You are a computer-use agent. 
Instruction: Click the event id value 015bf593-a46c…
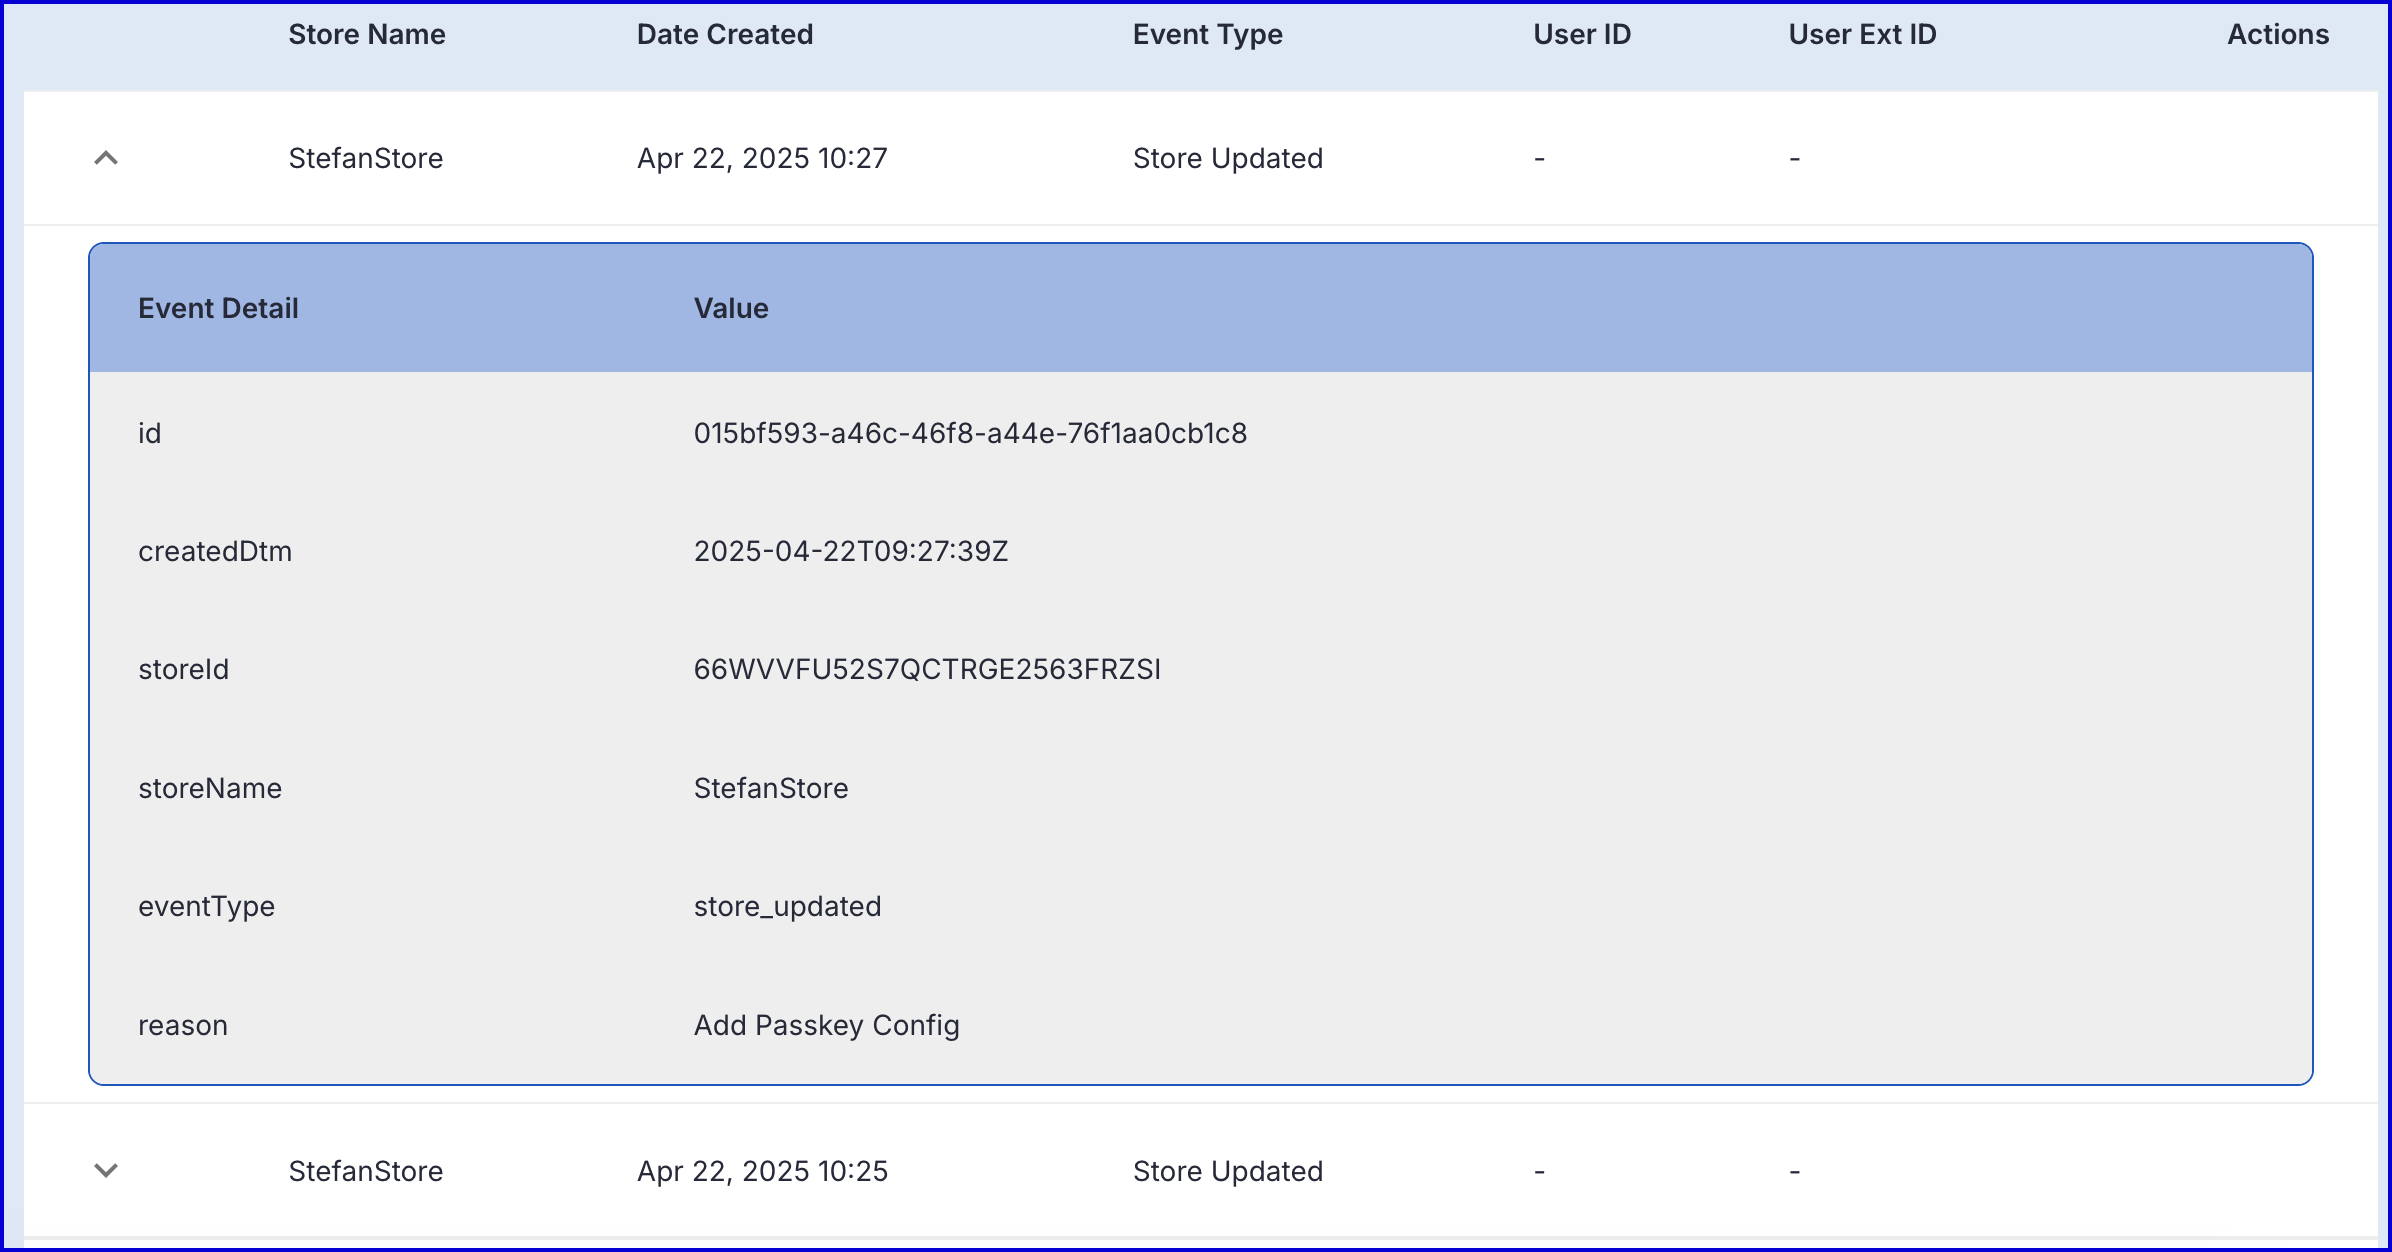970,433
